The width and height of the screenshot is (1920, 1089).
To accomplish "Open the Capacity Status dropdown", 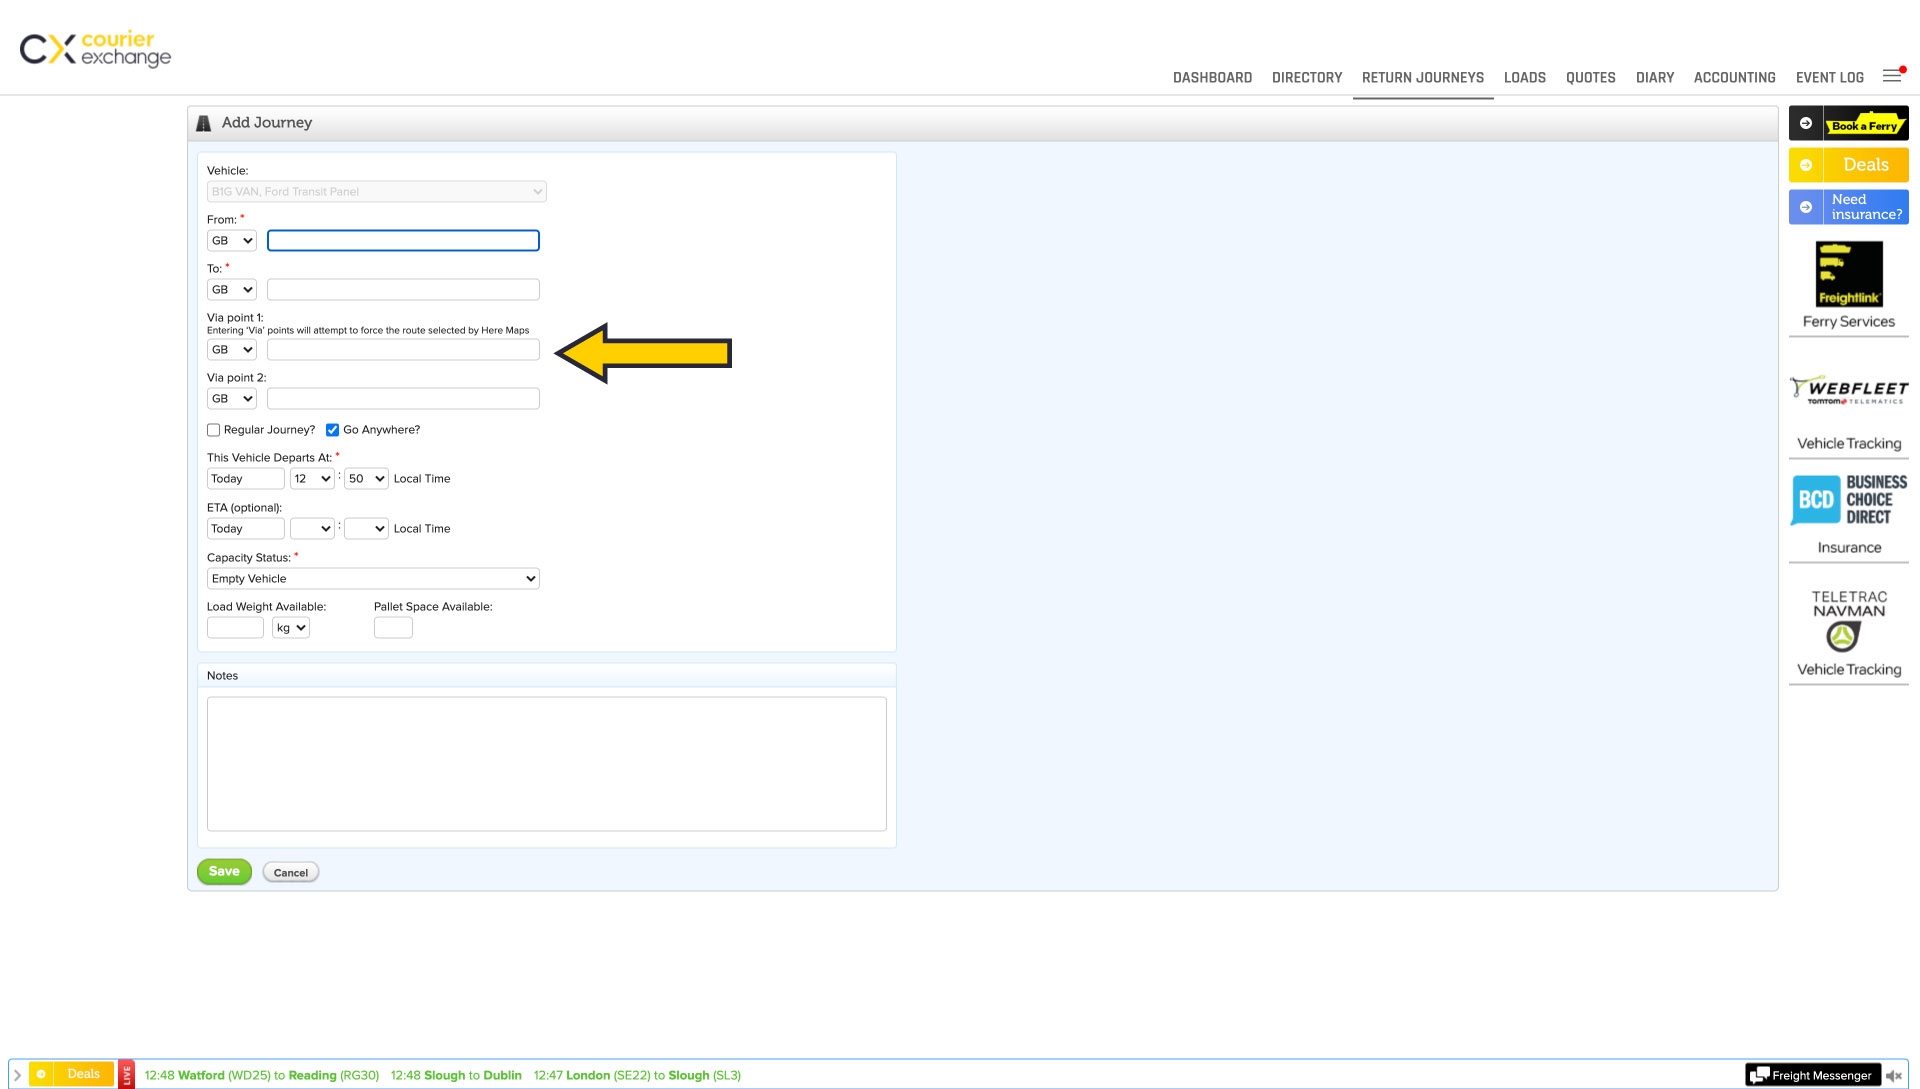I will pyautogui.click(x=373, y=578).
